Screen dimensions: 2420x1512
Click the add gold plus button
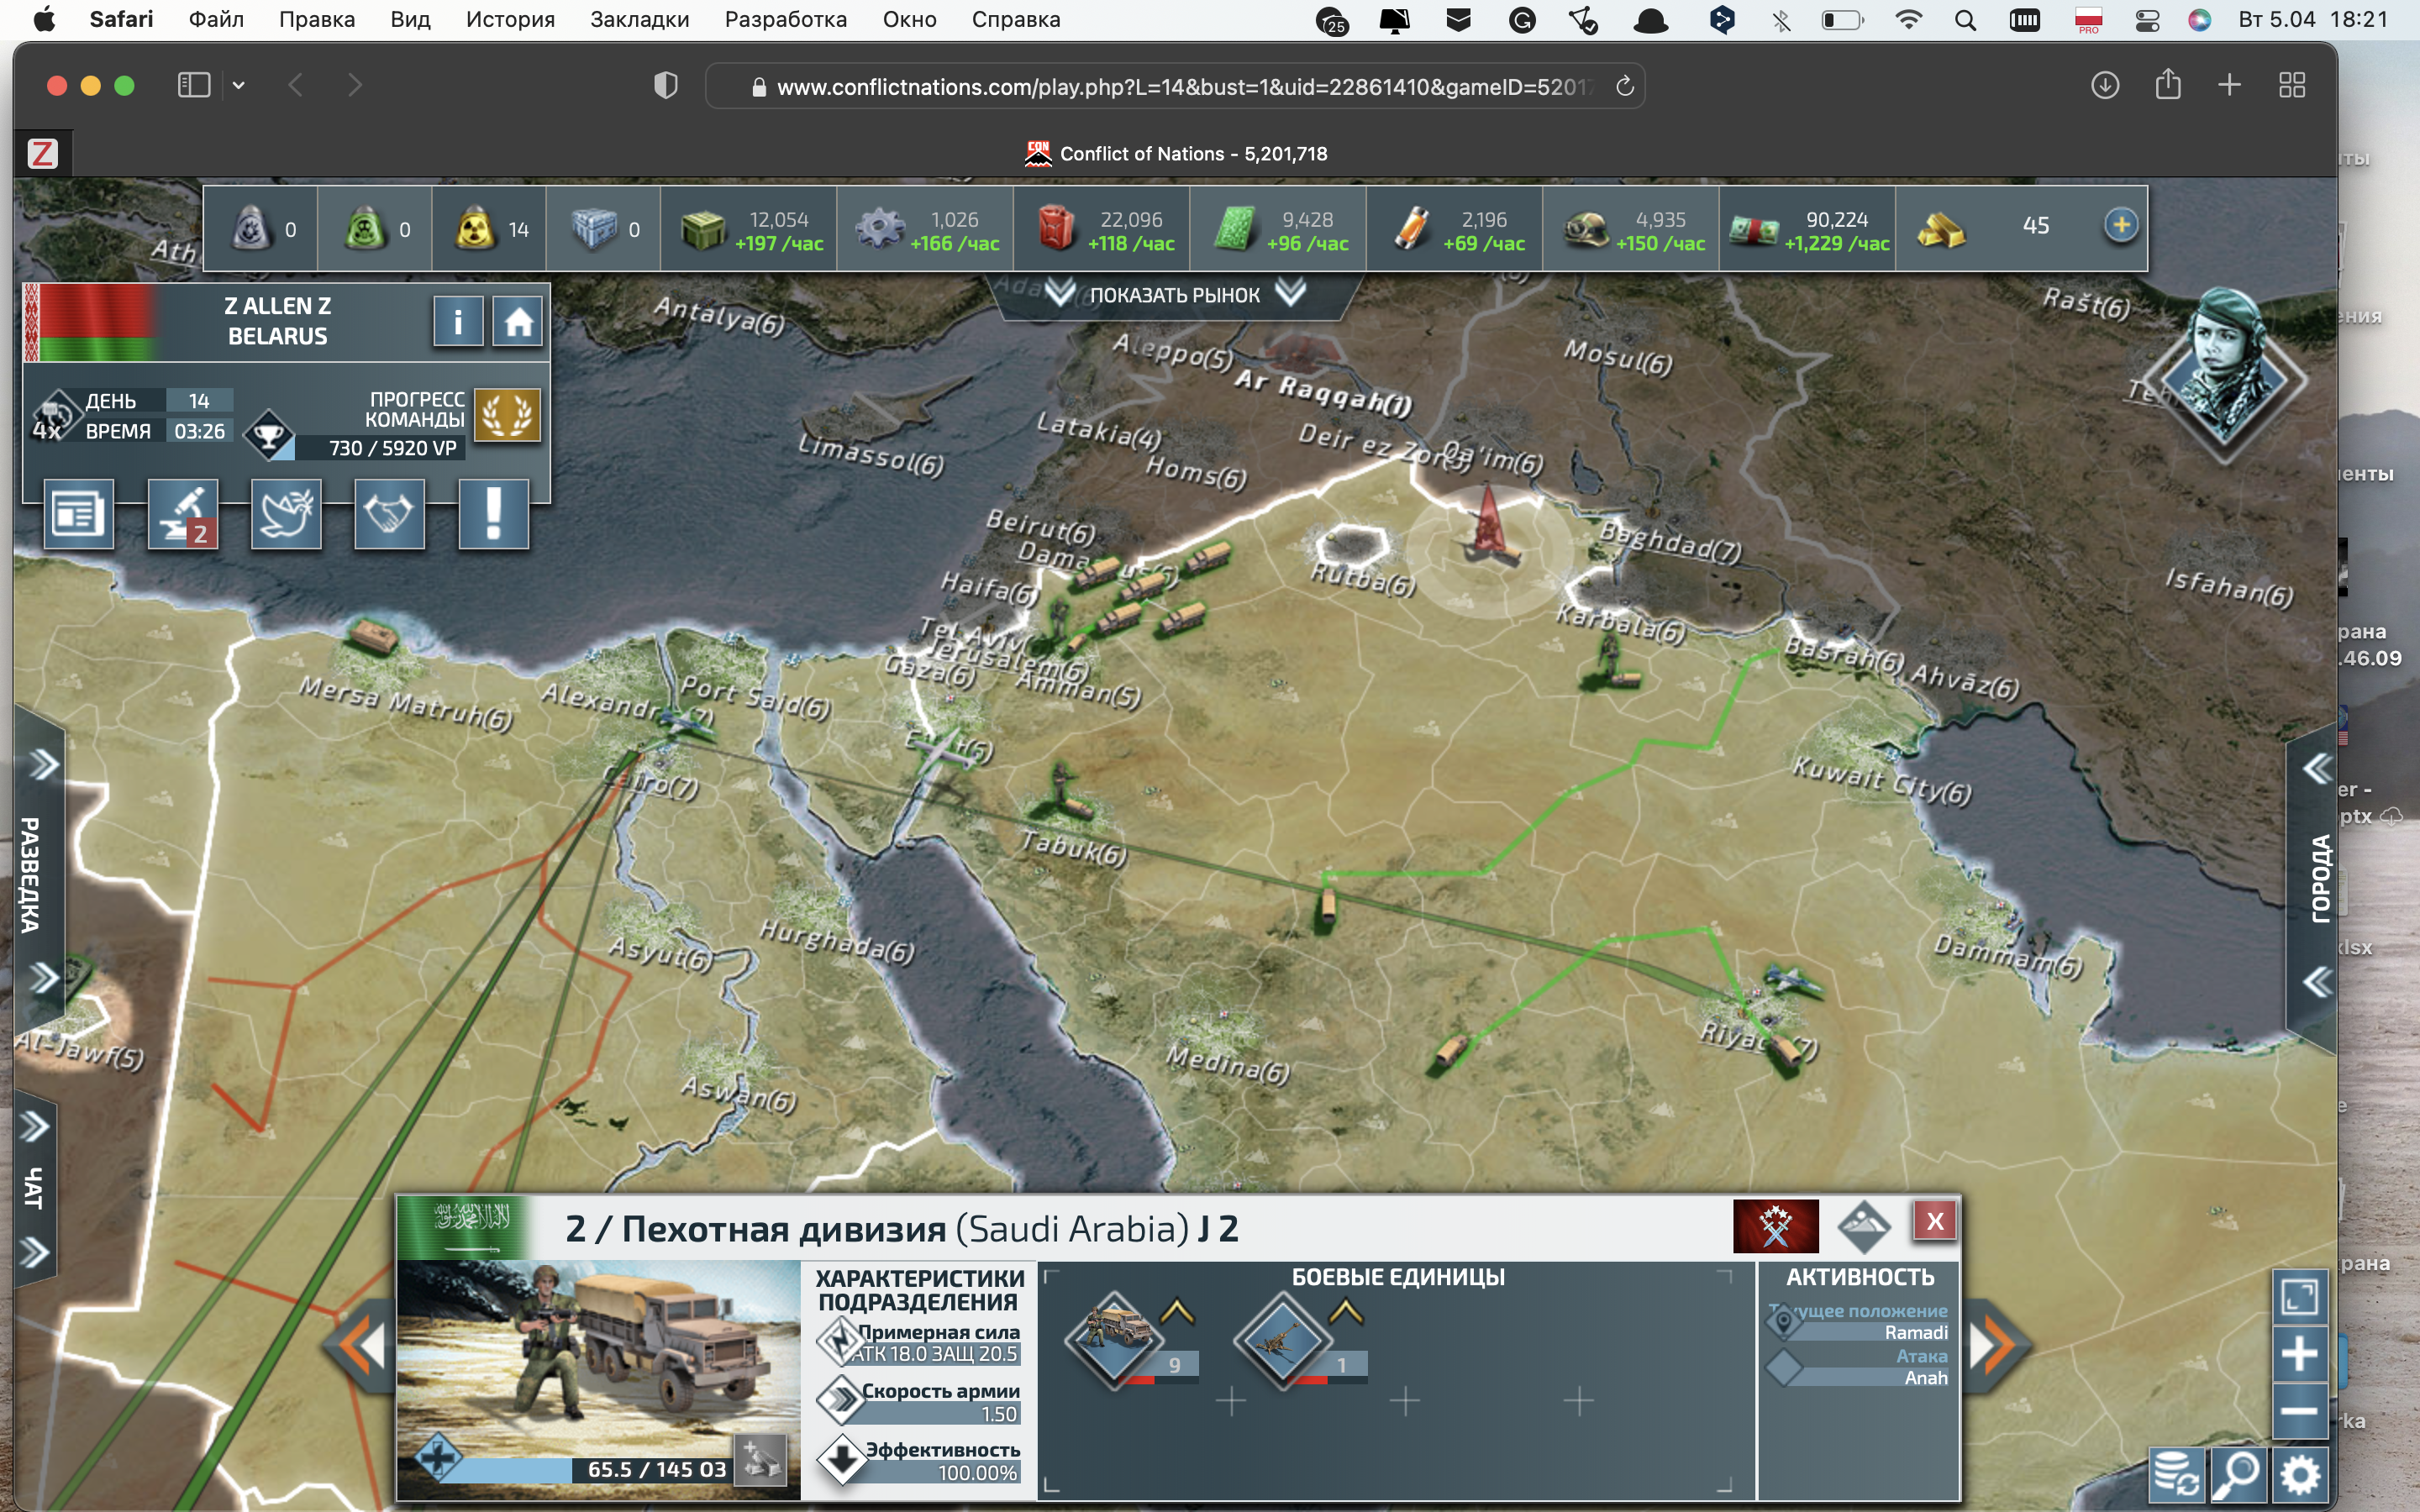(x=2121, y=226)
